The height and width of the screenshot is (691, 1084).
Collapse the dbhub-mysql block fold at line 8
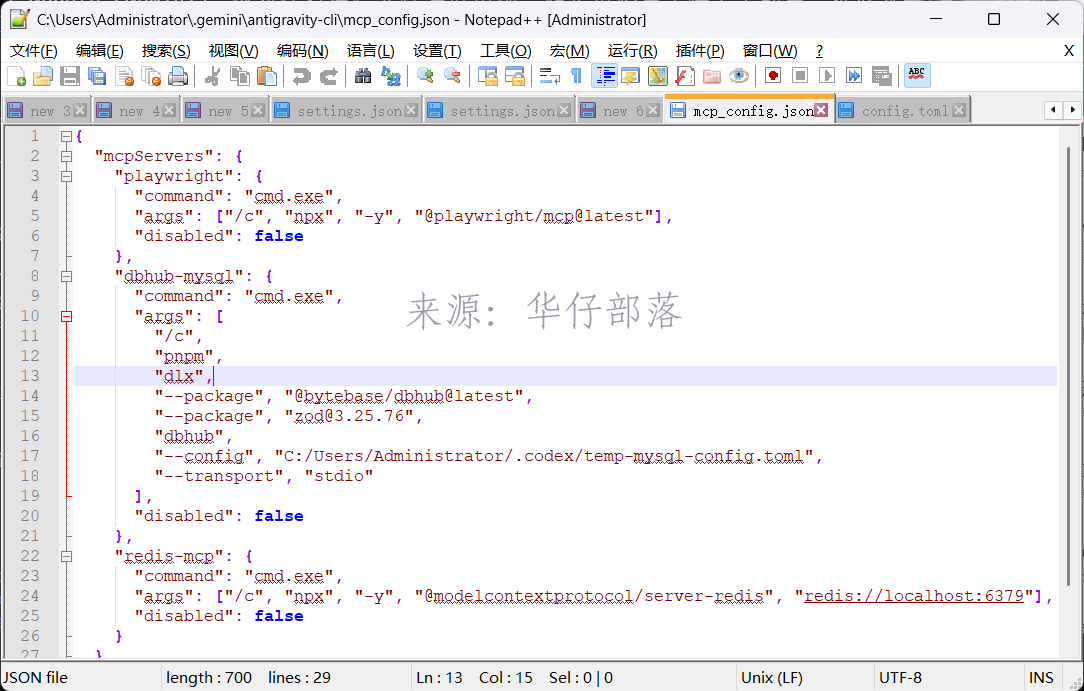click(66, 276)
